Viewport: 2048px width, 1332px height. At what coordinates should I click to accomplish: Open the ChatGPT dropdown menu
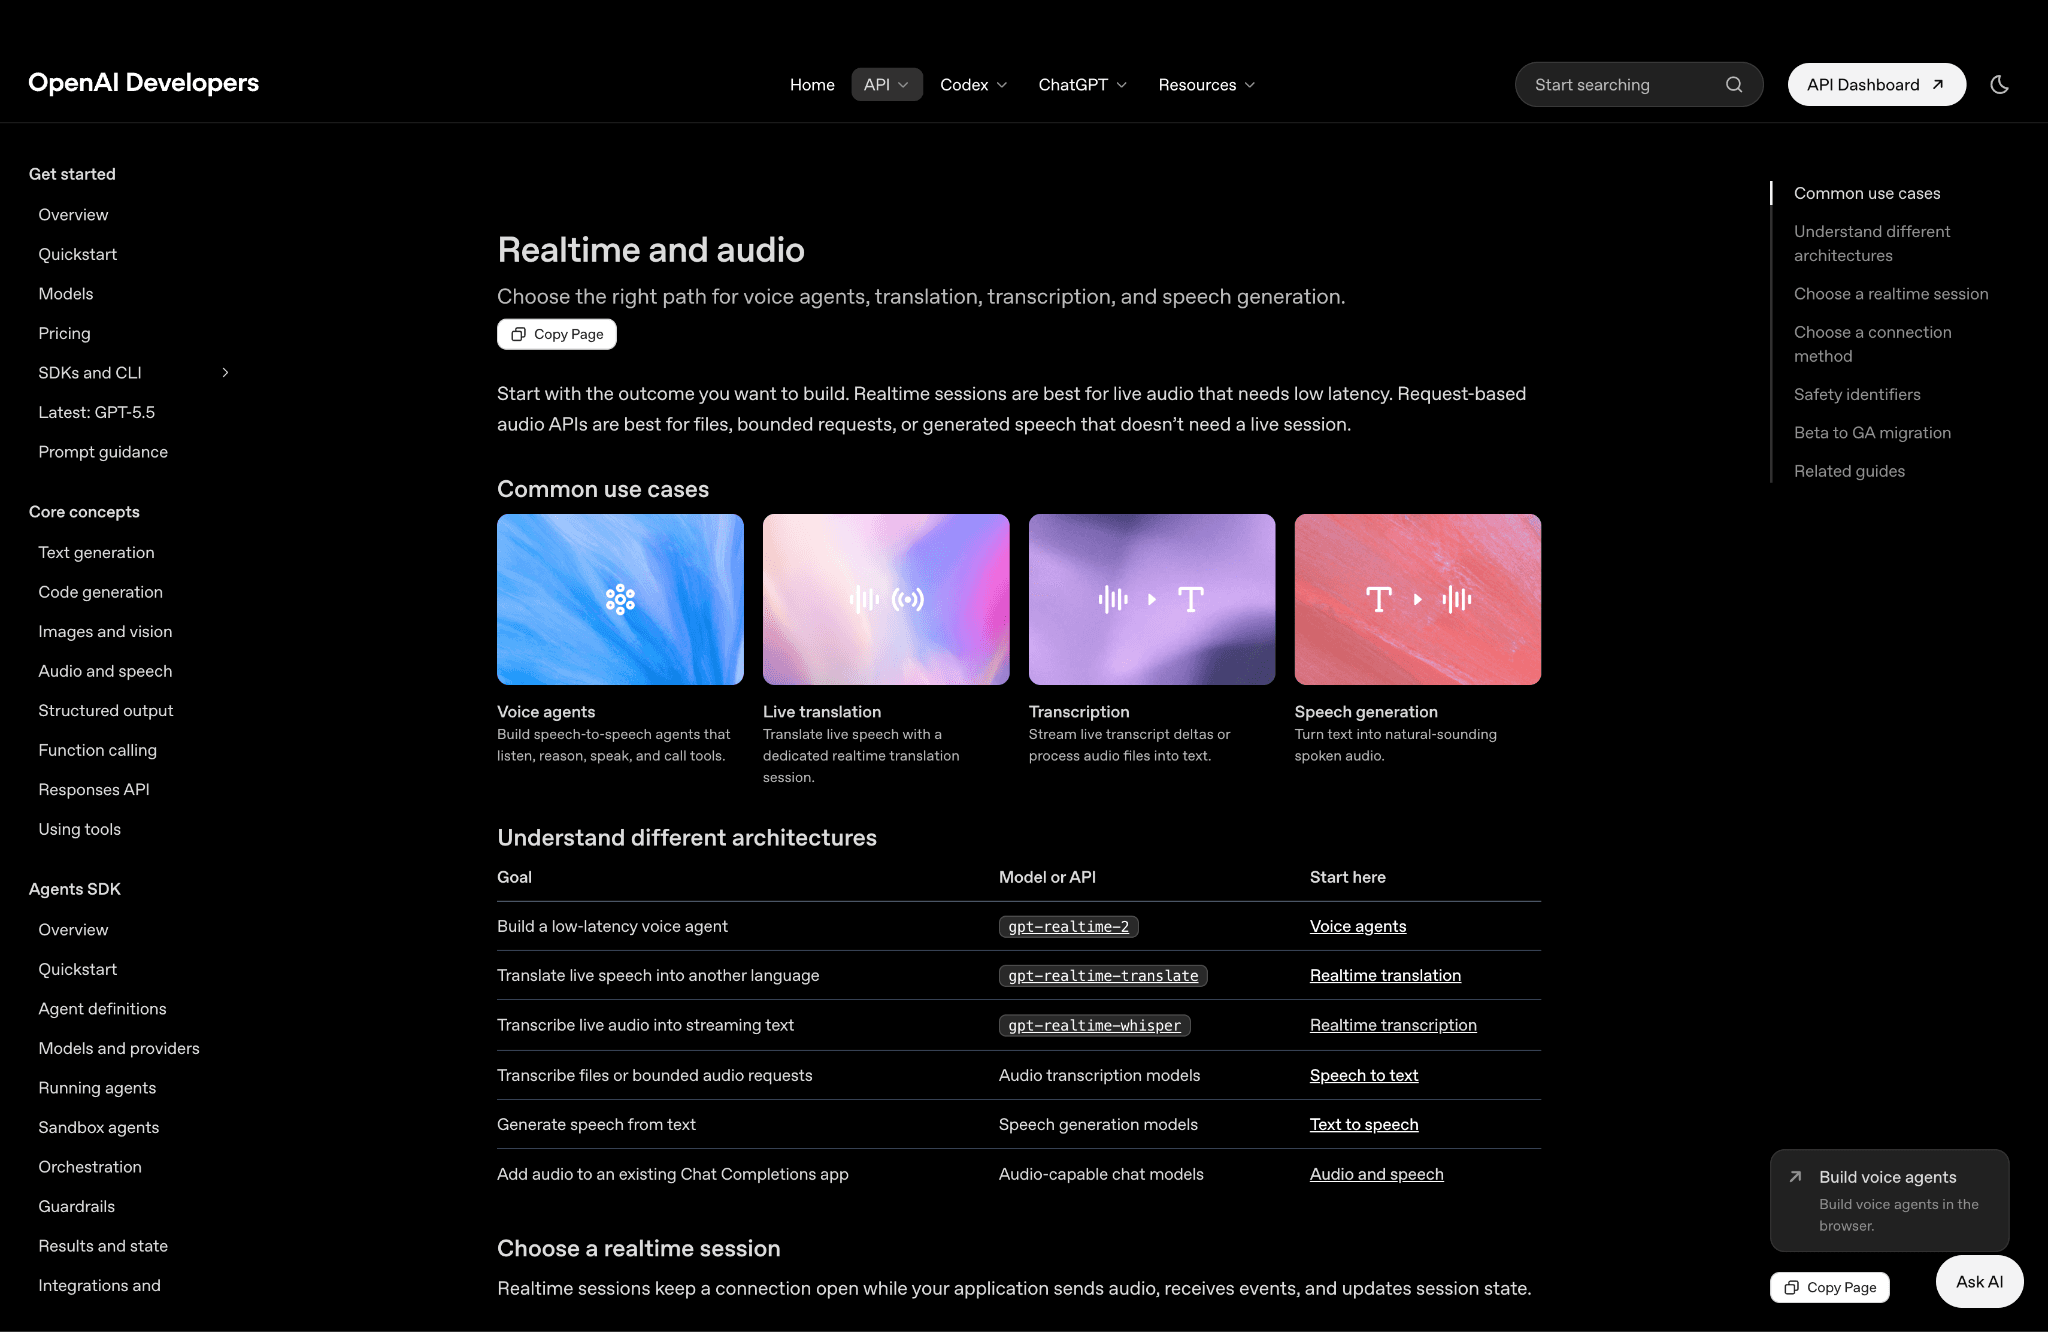[x=1083, y=85]
